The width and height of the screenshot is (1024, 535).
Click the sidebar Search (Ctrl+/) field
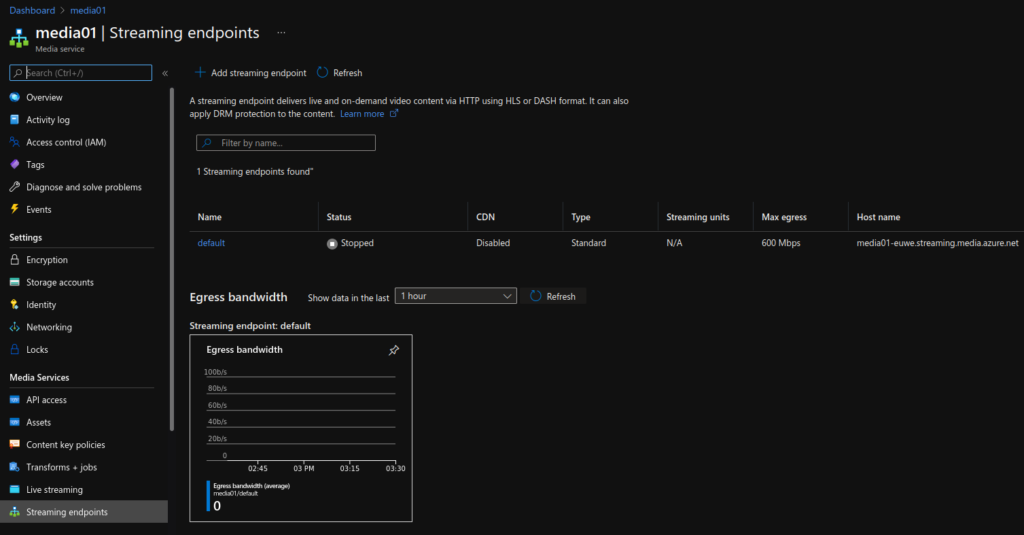point(80,73)
